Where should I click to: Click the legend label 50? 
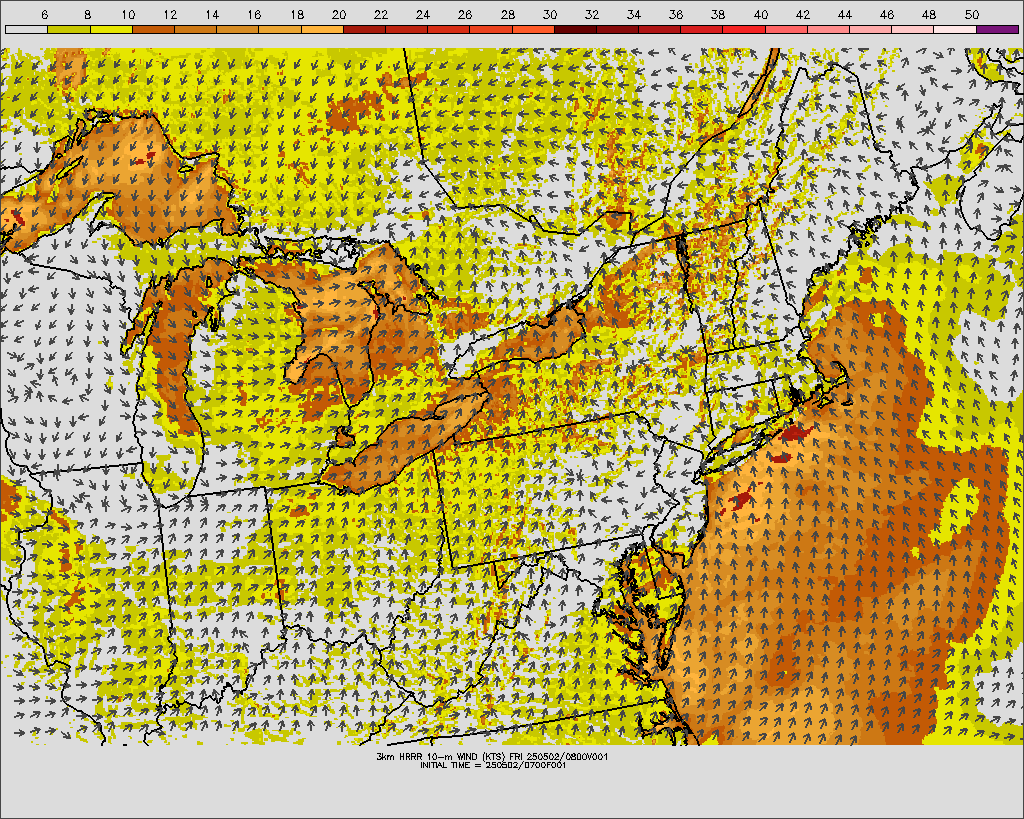click(x=971, y=14)
